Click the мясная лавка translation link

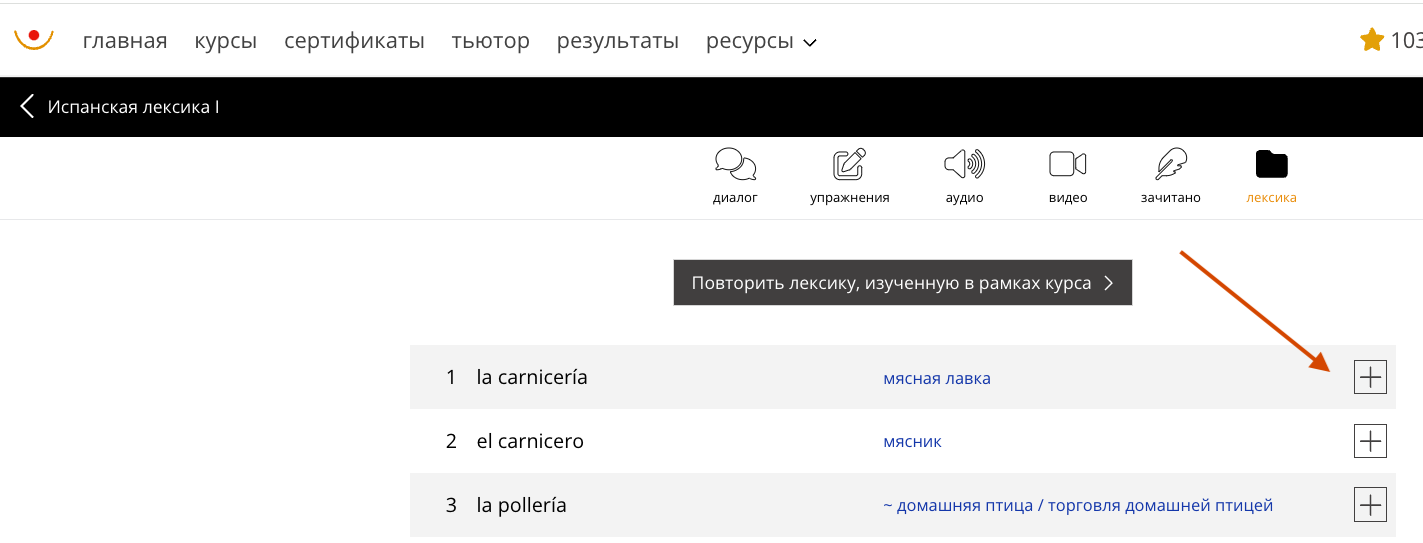click(x=937, y=378)
